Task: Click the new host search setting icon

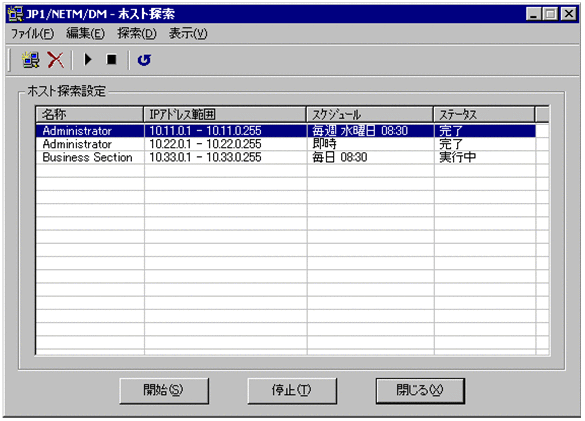Action: pos(30,60)
